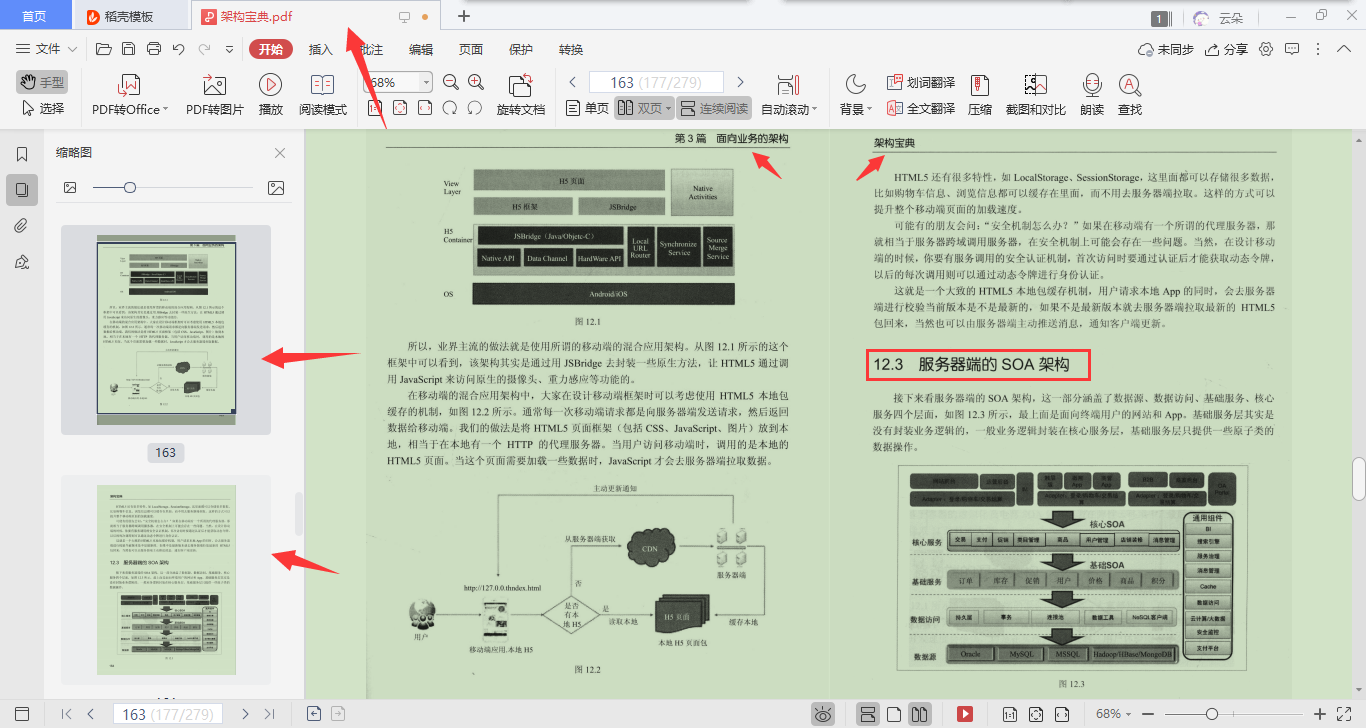Viewport: 1366px width, 728px height.
Task: Click the Print icon in quick toolbar
Action: click(x=153, y=49)
